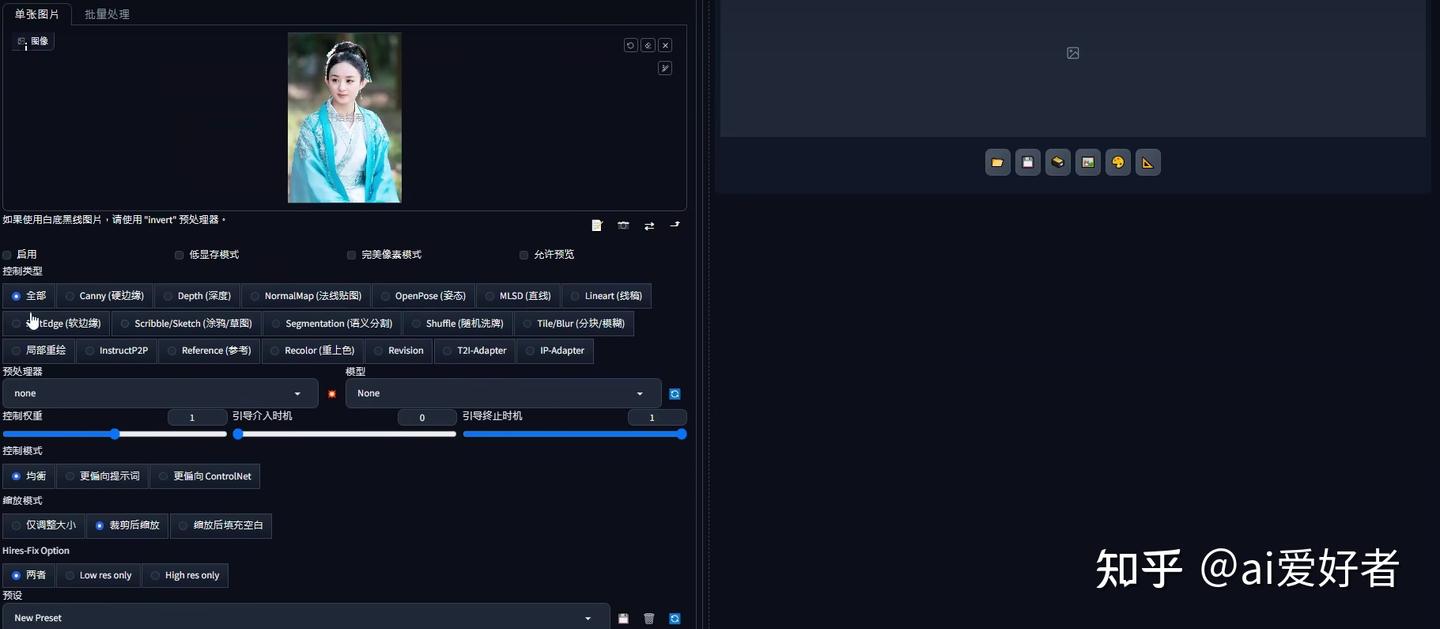The width and height of the screenshot is (1440, 629).
Task: Toggle the 低显存模式 checkbox
Action: [x=180, y=255]
